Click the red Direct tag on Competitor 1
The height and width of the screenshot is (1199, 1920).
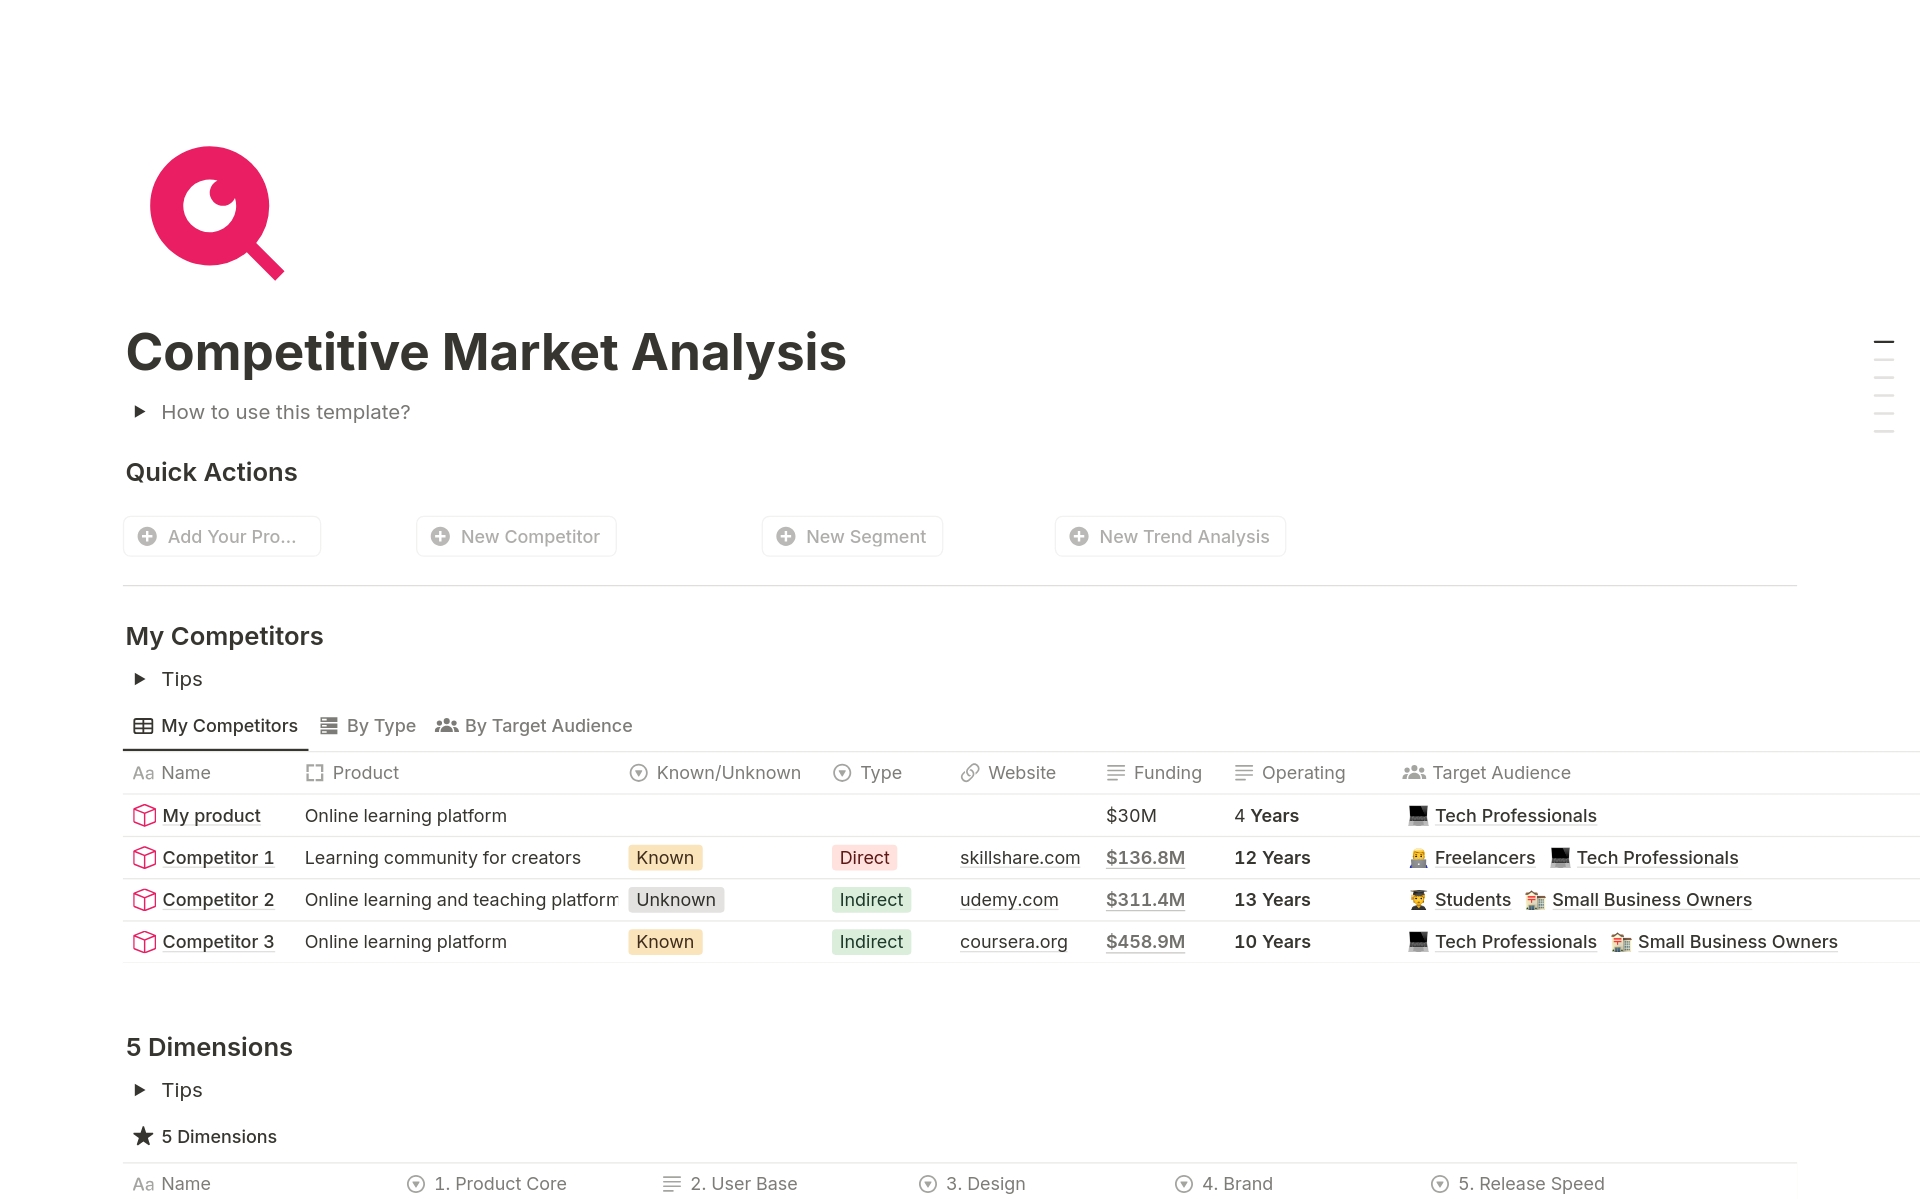click(863, 857)
